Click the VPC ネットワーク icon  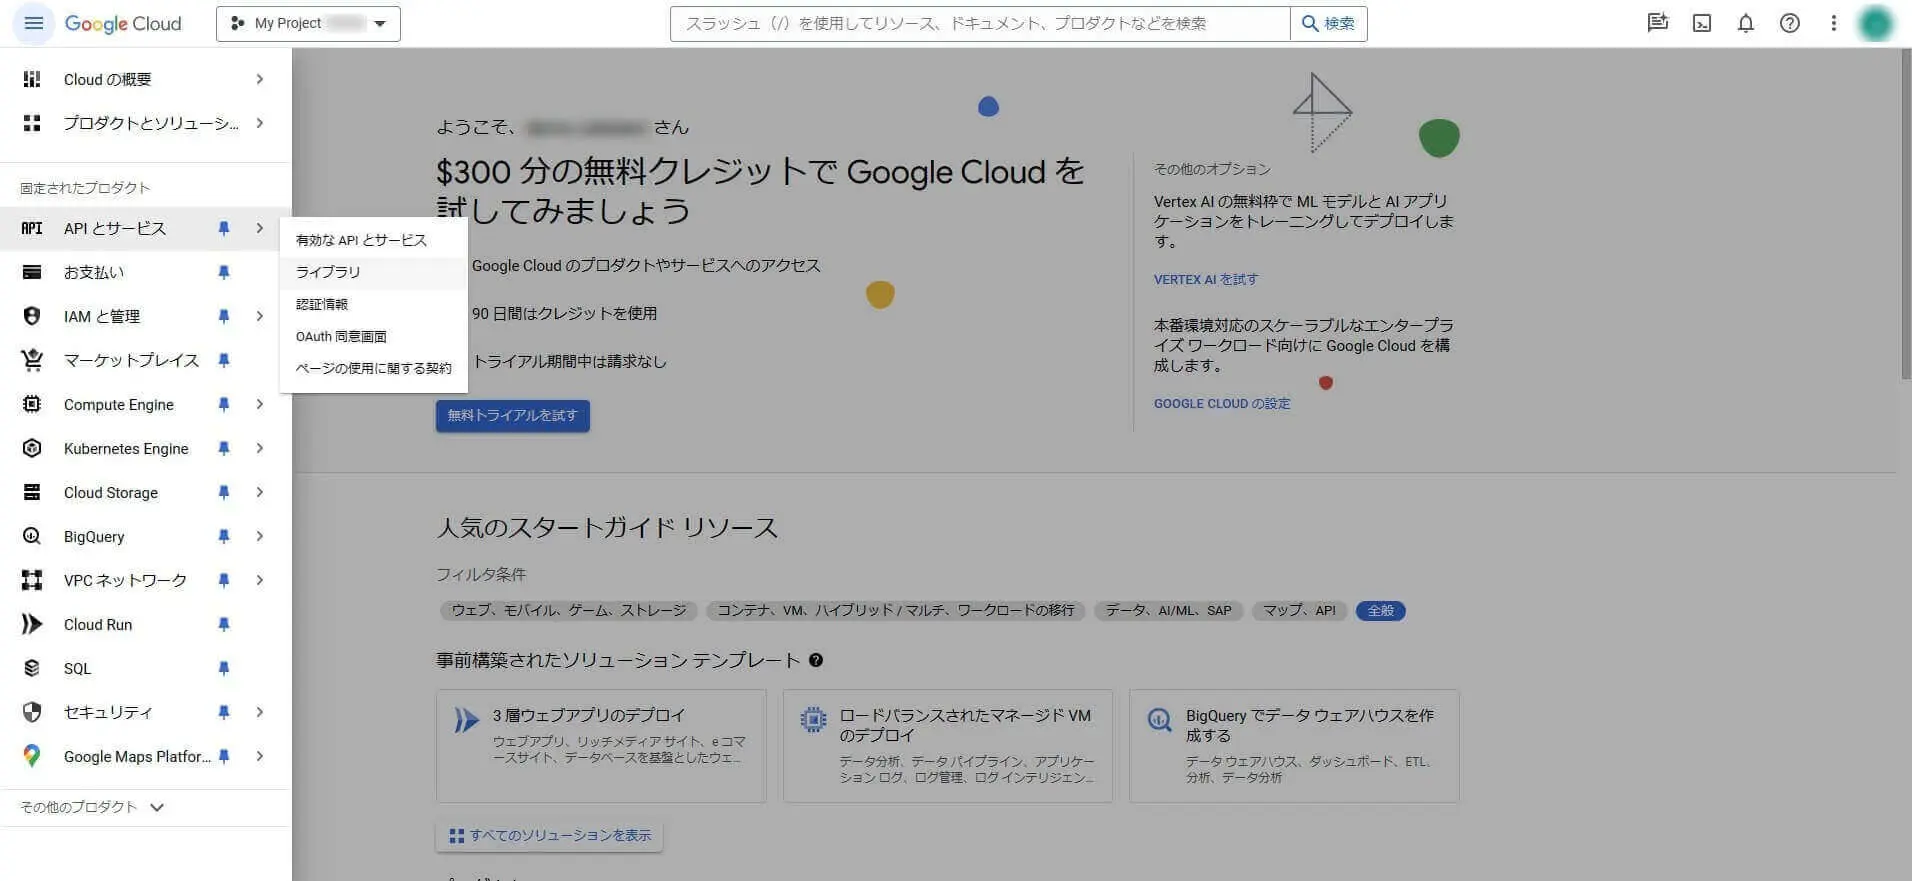coord(32,580)
